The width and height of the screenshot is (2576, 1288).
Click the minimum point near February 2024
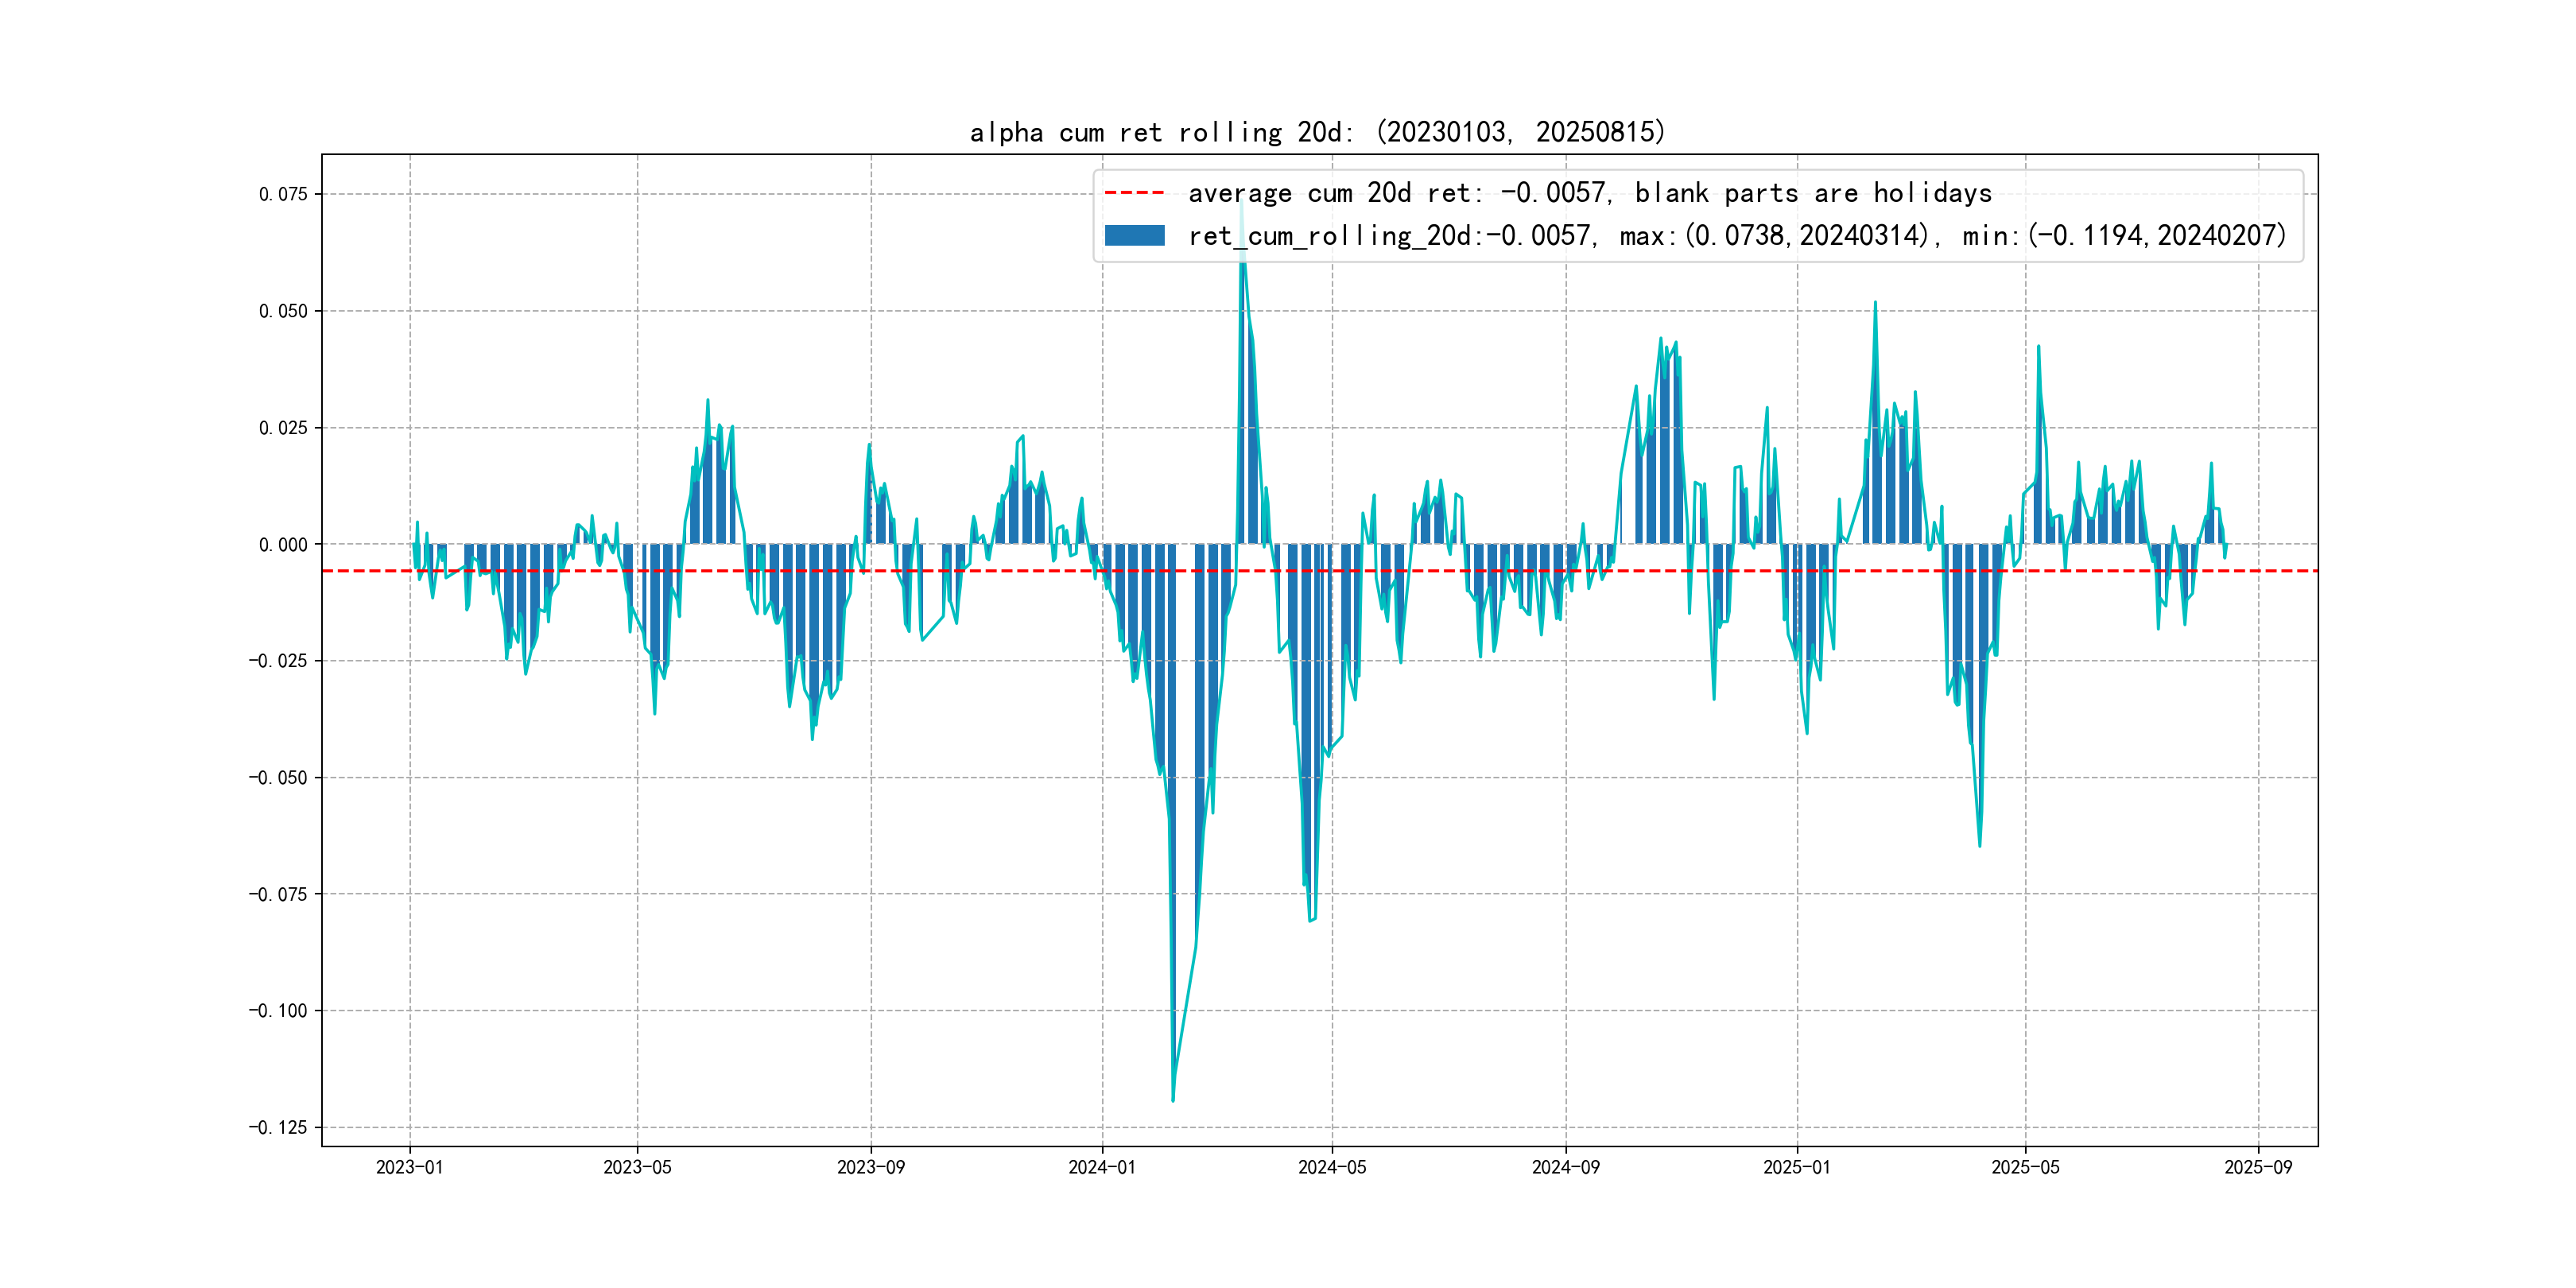(1173, 1099)
